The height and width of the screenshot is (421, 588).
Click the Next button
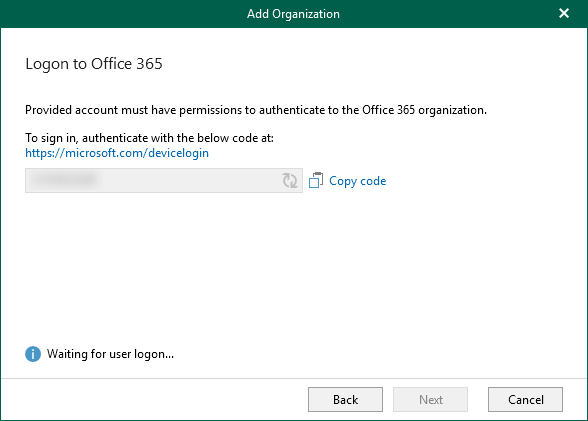coord(430,400)
